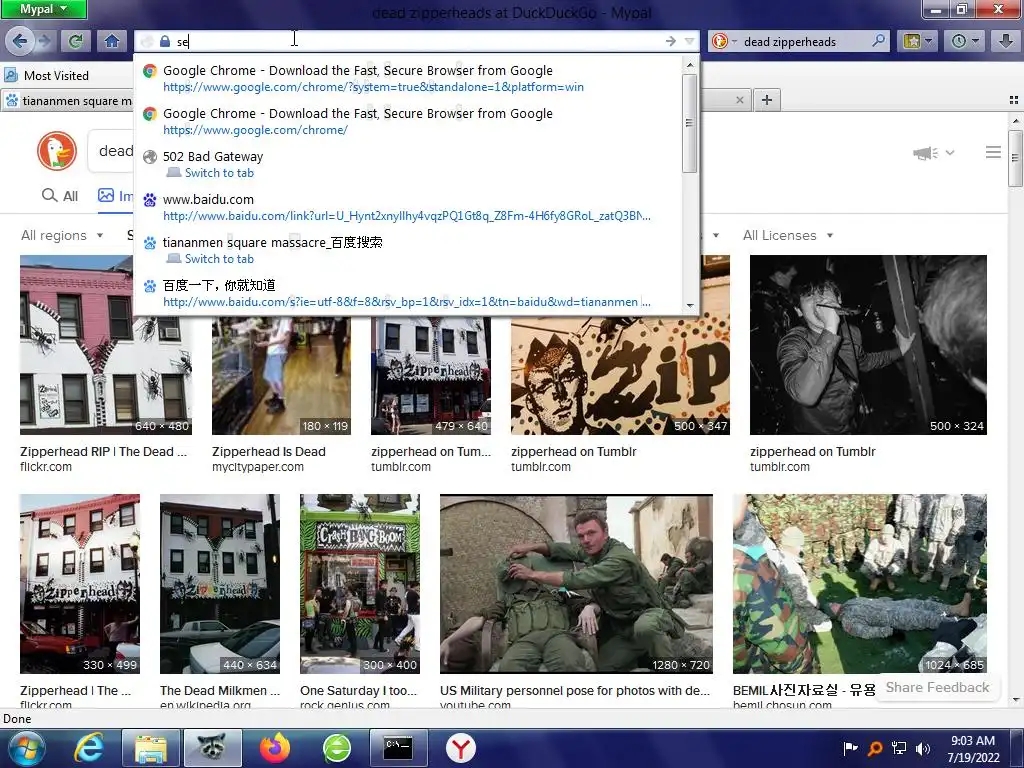Click the suggestion list scrollbar thumb
Viewport: 1024px width, 768px height.
click(690, 123)
